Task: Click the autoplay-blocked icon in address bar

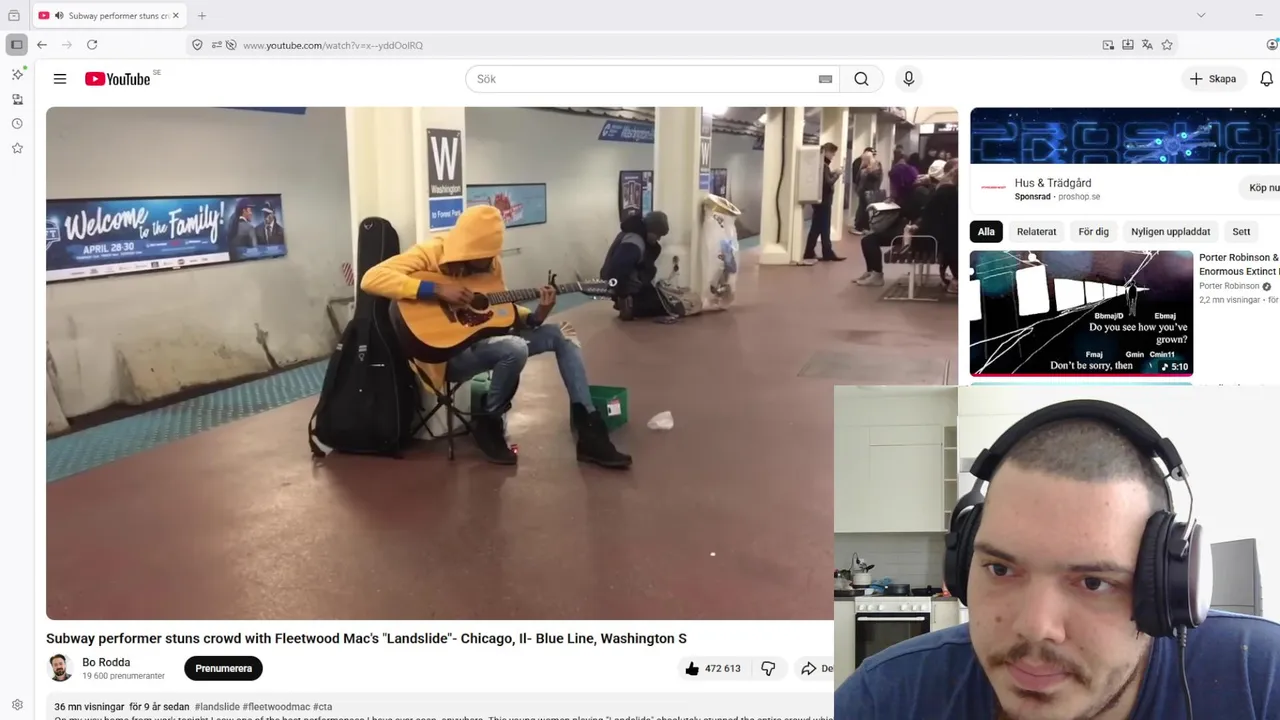Action: (x=231, y=45)
